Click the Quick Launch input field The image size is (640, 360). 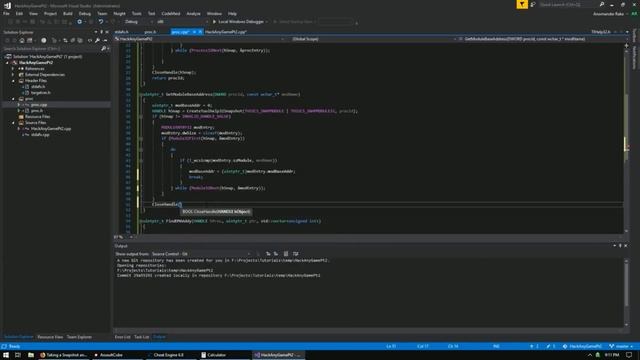(567, 4)
